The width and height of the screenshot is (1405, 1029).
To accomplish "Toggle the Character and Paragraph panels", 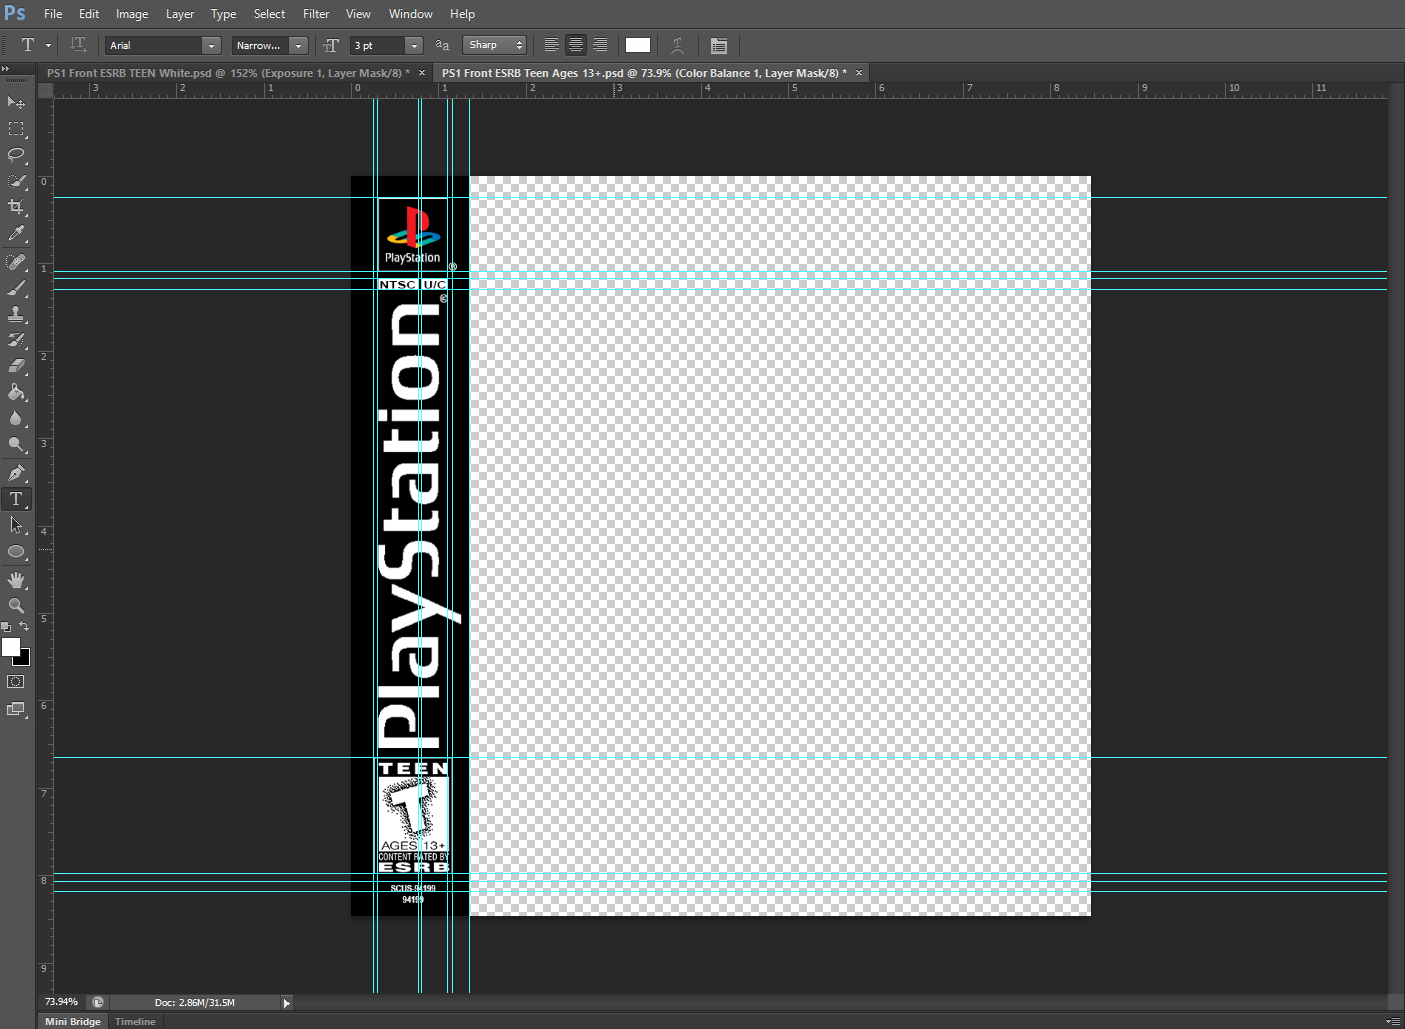I will coord(718,45).
